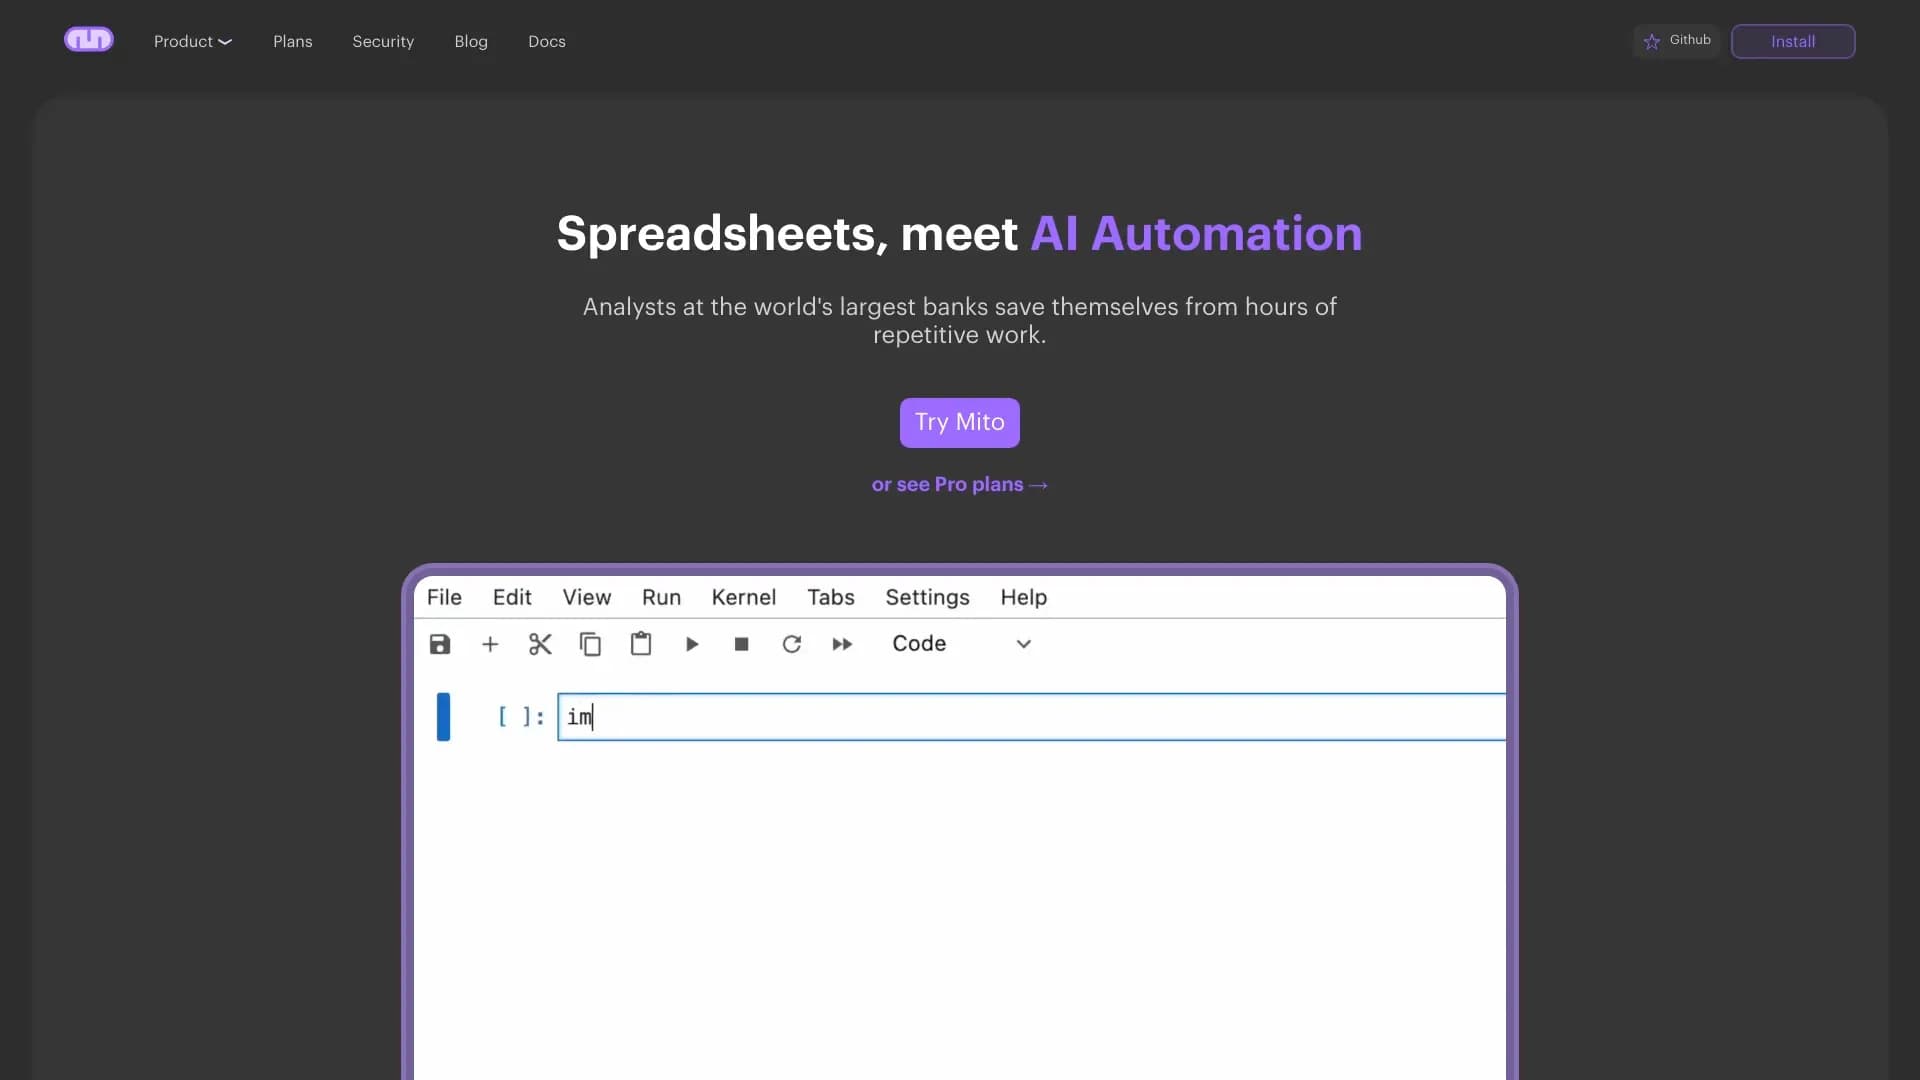Click the Install button

1793,41
